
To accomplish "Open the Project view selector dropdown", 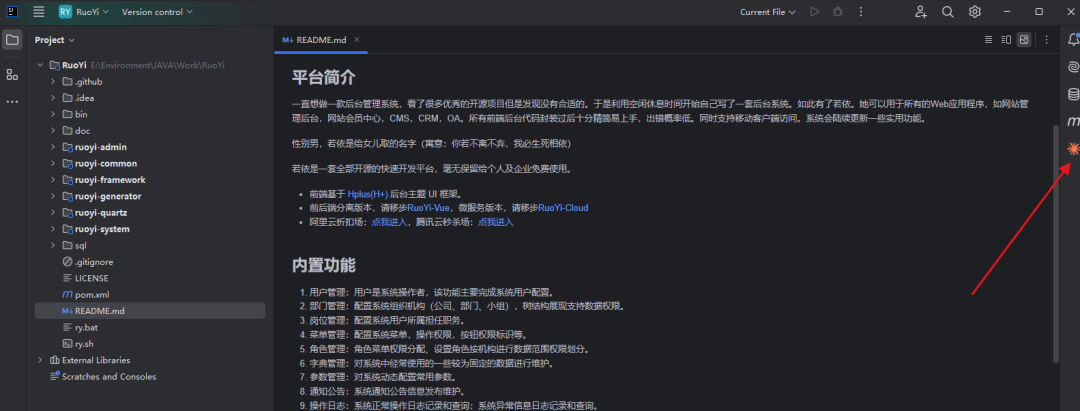I will click(55, 40).
